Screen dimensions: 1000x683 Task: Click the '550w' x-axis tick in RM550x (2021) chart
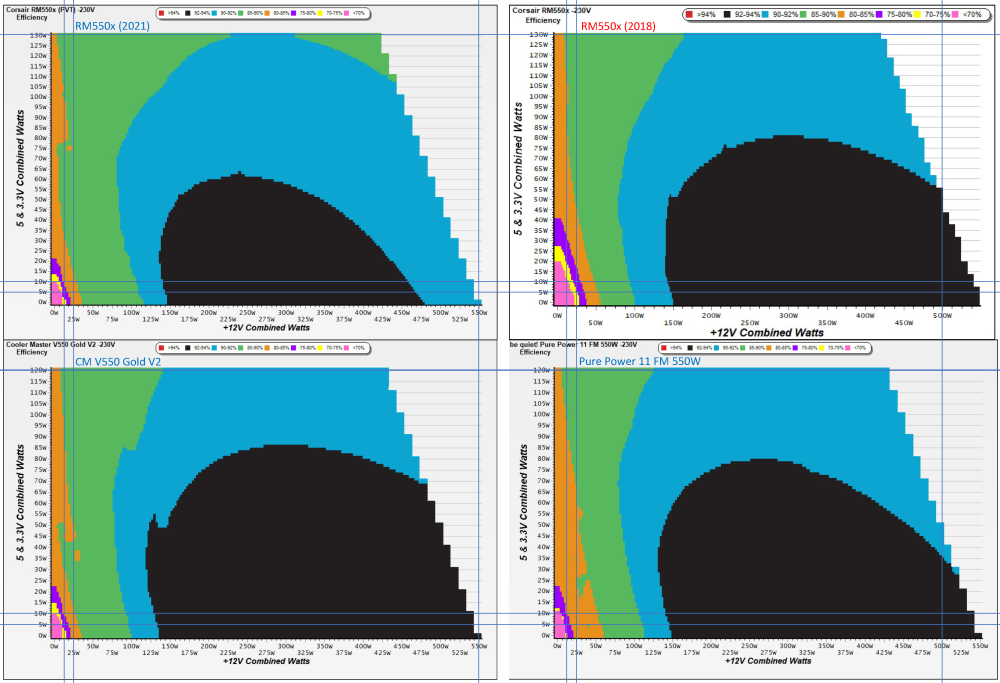[479, 312]
